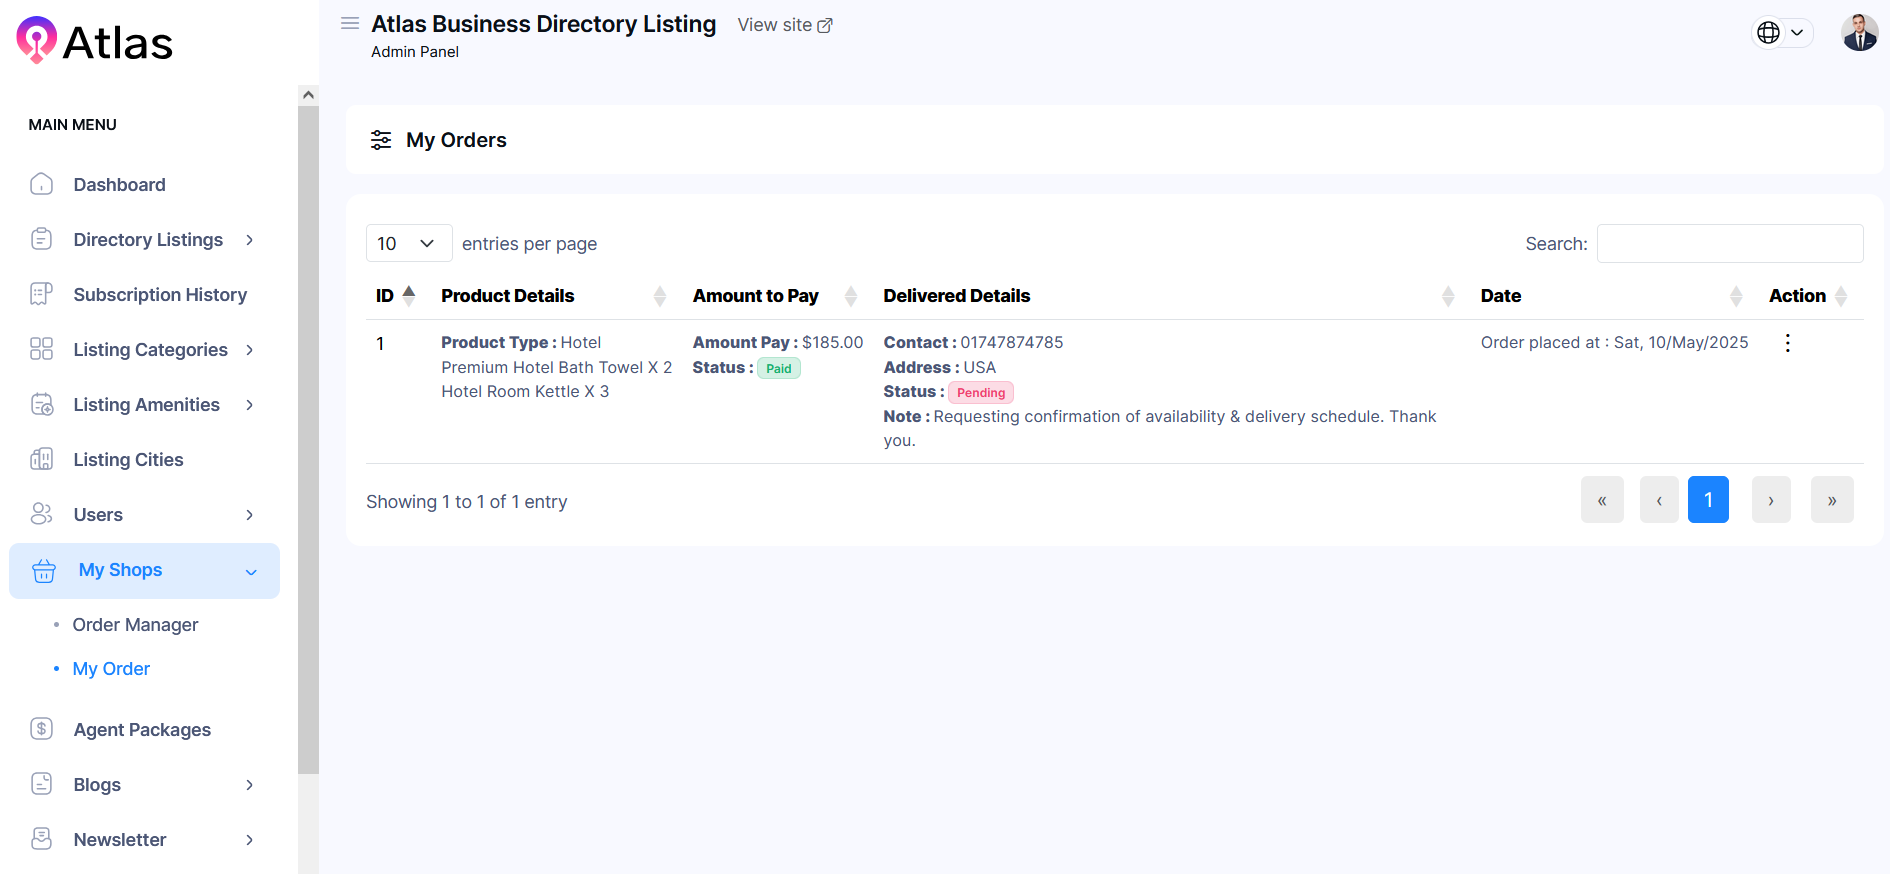This screenshot has width=1890, height=874.
Task: Click the Agent Packages dollar icon
Action: (x=42, y=729)
